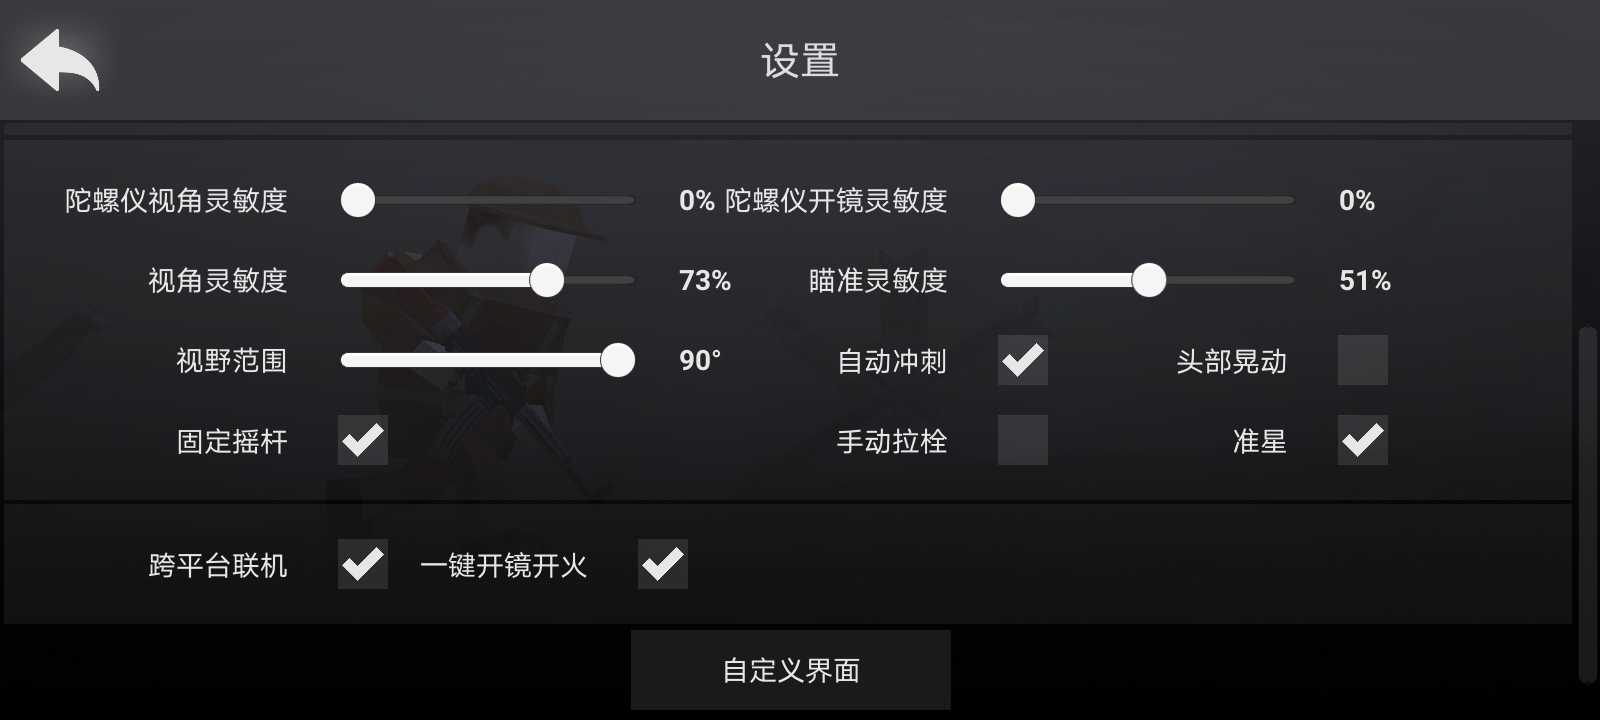The height and width of the screenshot is (720, 1600).
Task: Click the 视野范围 slider knob
Action: (618, 360)
